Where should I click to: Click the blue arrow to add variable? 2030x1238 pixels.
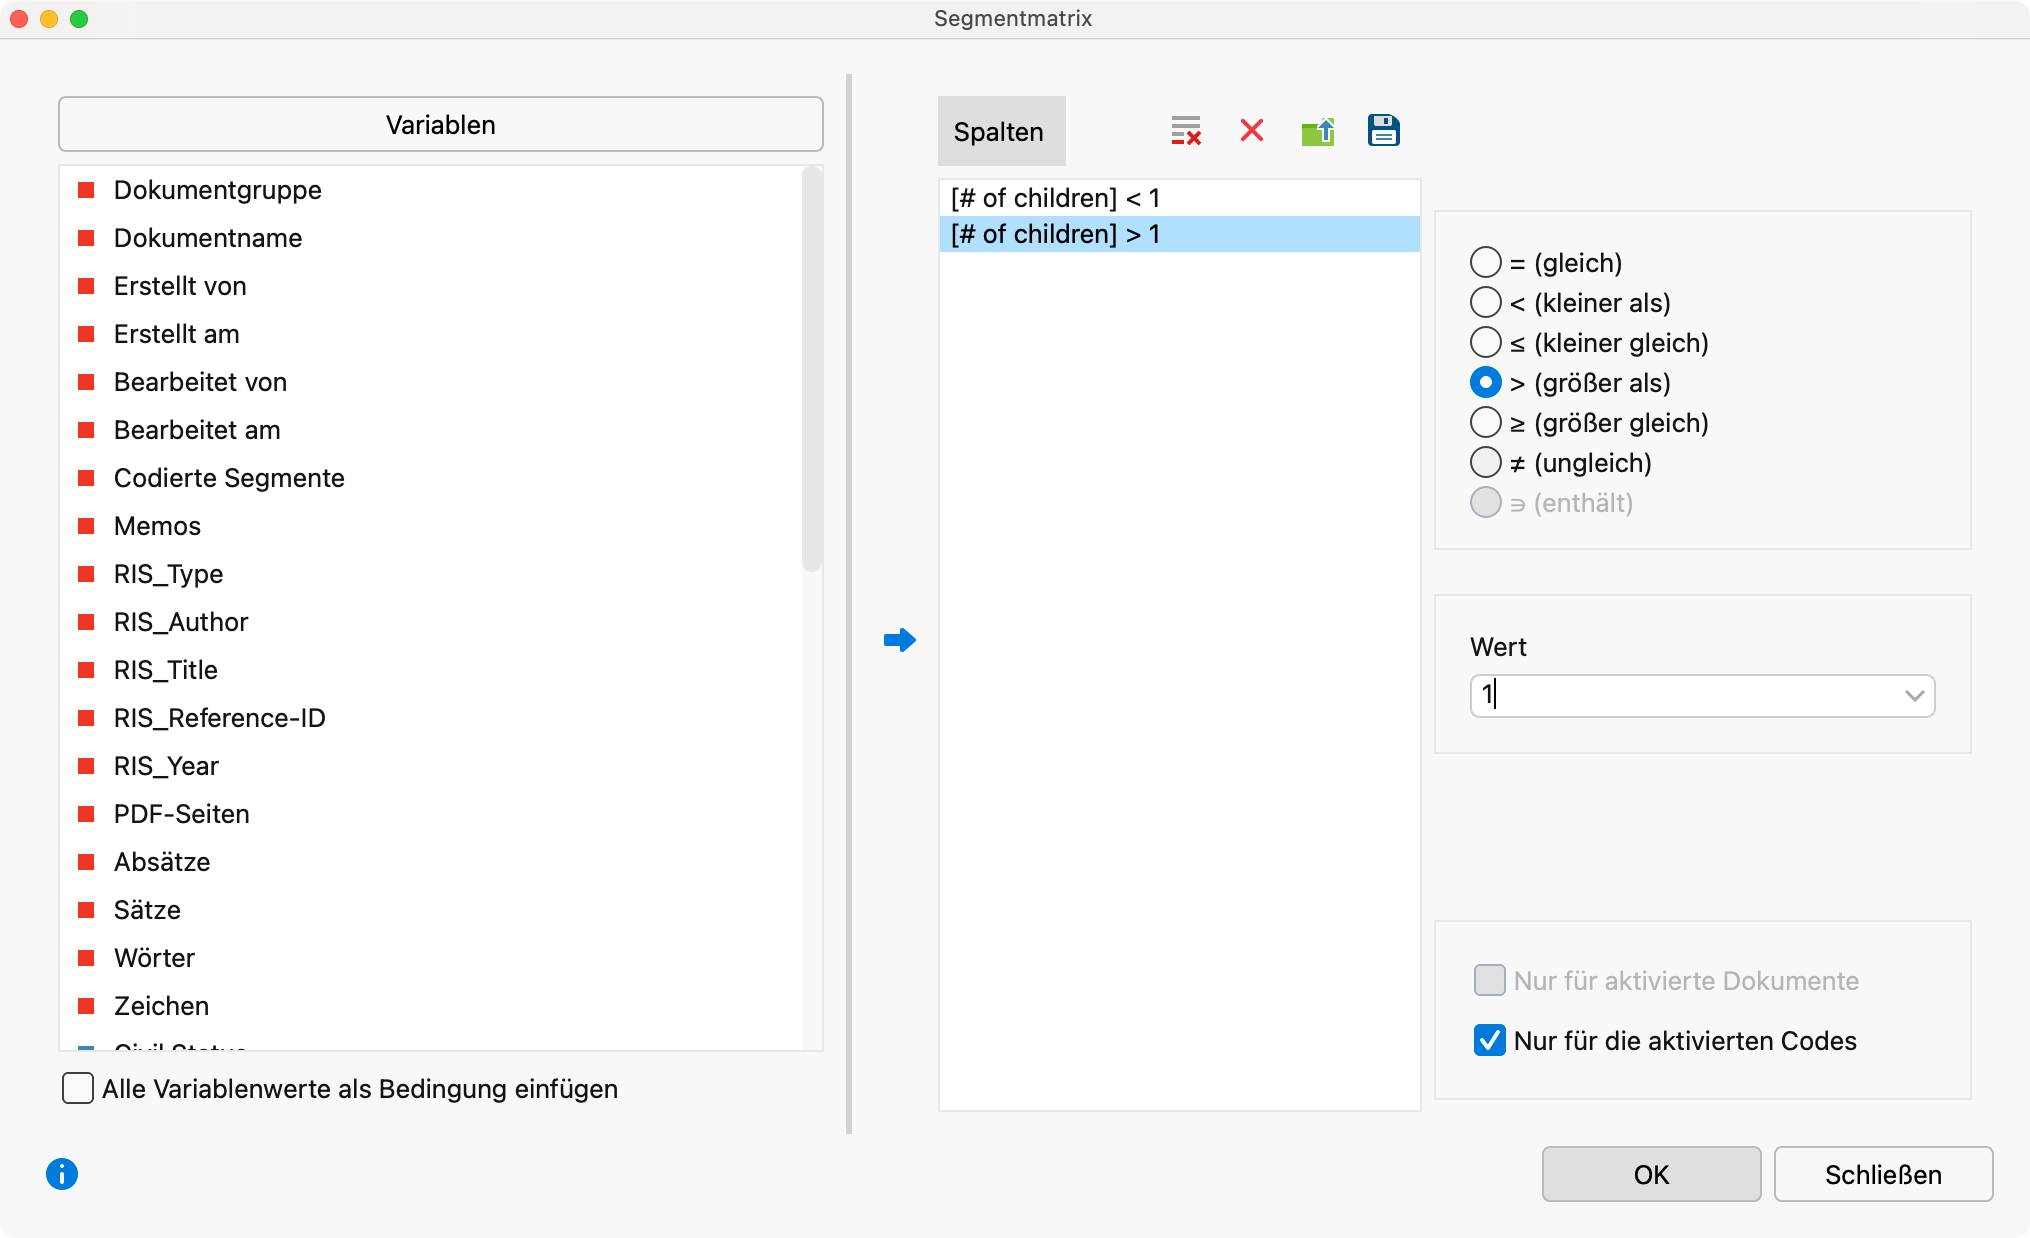coord(900,640)
